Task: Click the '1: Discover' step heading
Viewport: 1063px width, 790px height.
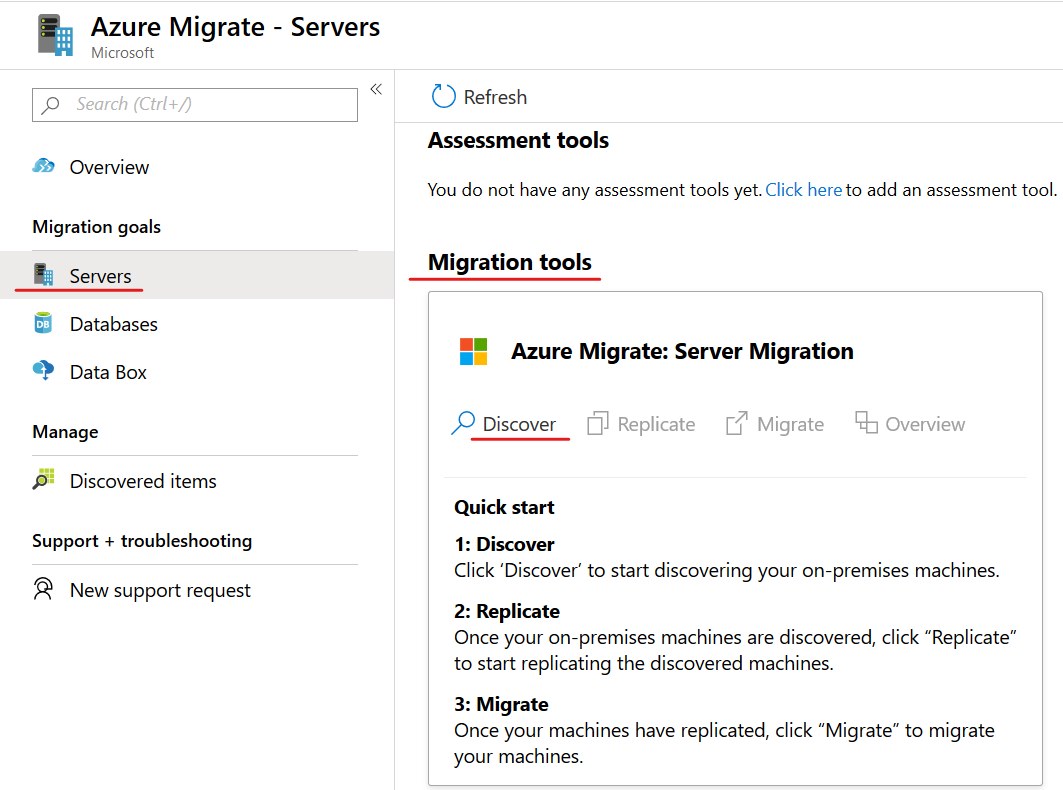Action: click(x=504, y=544)
